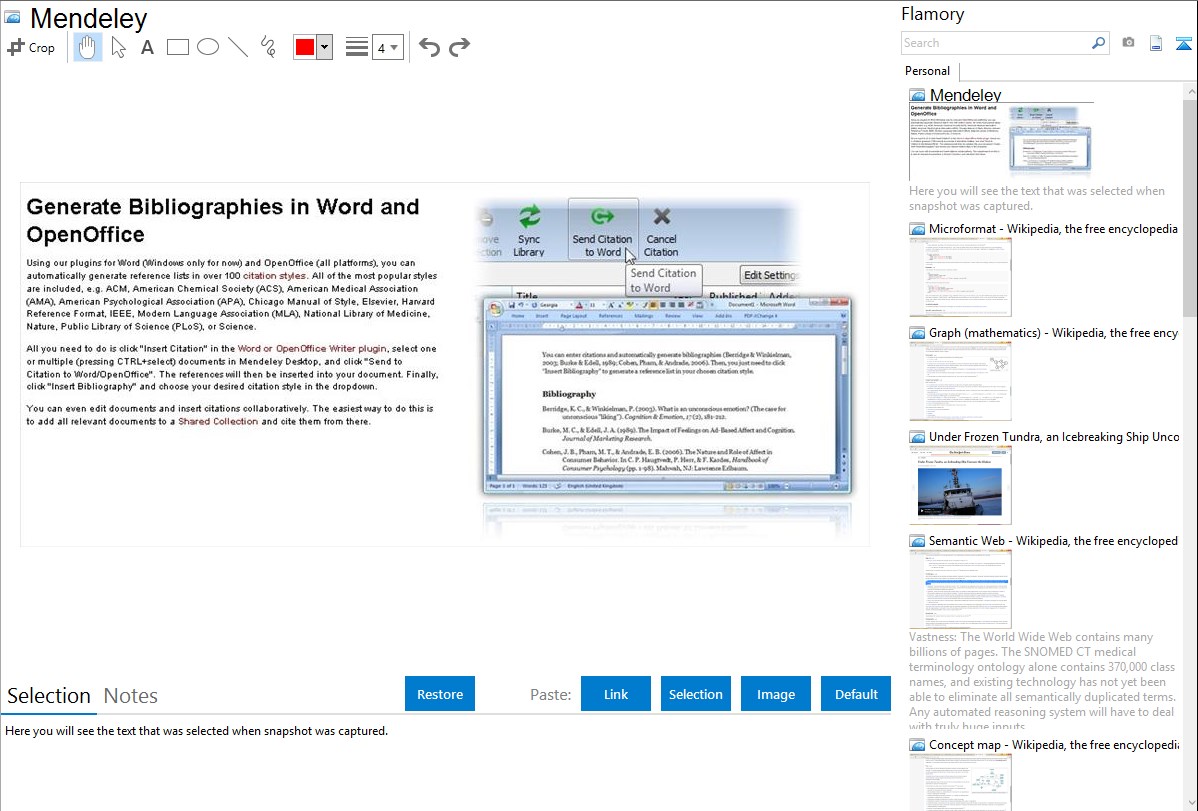Click the Restore button

click(440, 694)
